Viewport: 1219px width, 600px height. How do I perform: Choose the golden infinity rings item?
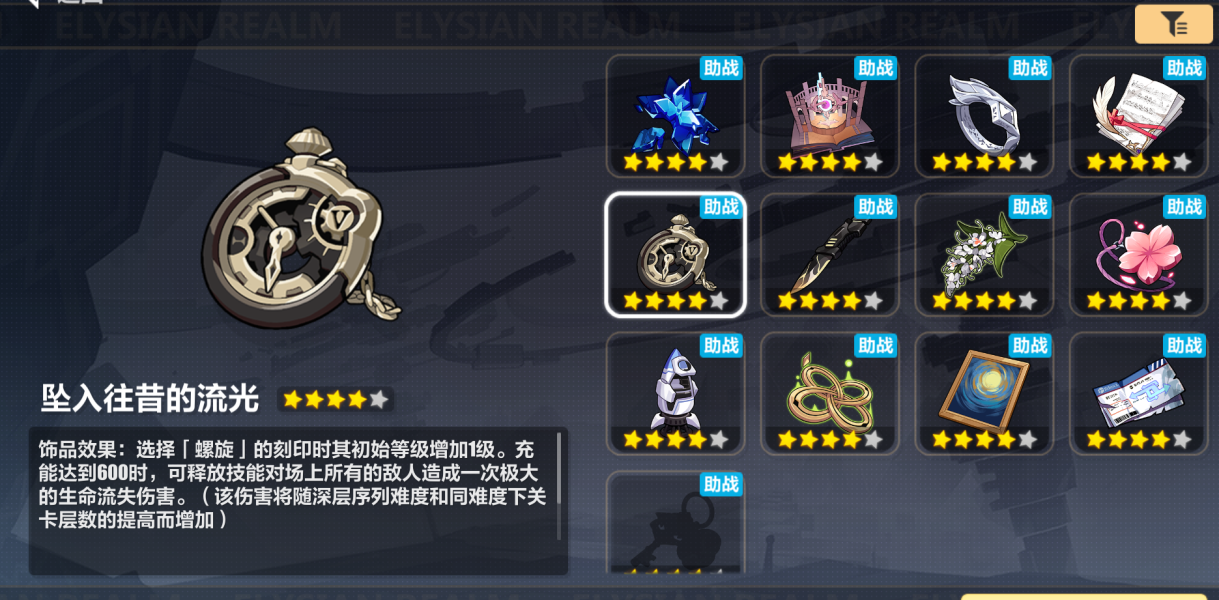point(830,394)
